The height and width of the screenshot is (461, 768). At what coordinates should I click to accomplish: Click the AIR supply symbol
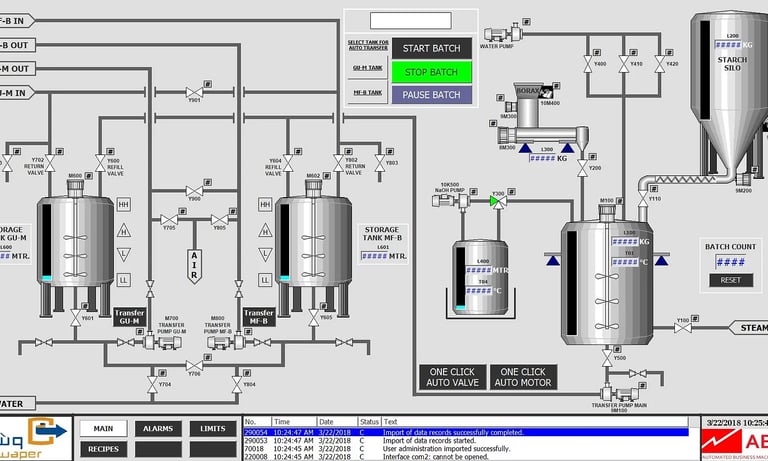coord(194,266)
